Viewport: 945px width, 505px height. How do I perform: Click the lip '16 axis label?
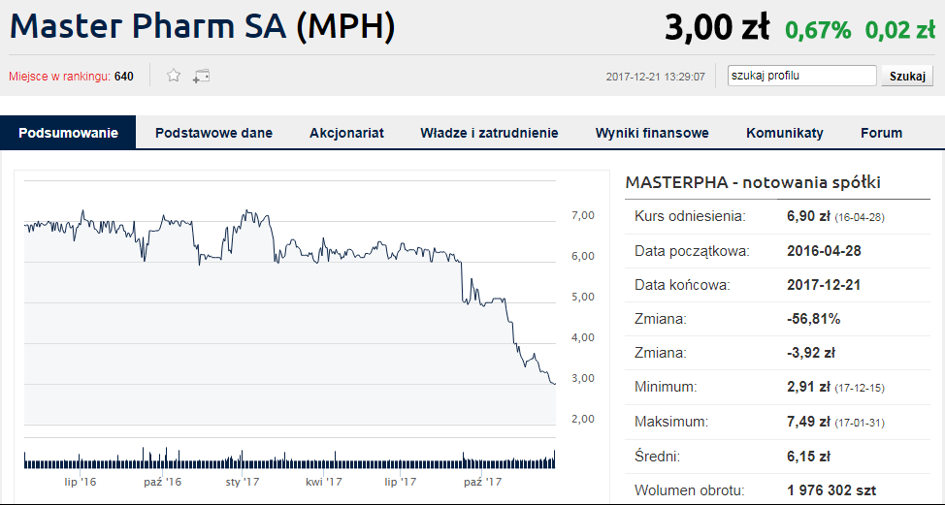pos(80,482)
